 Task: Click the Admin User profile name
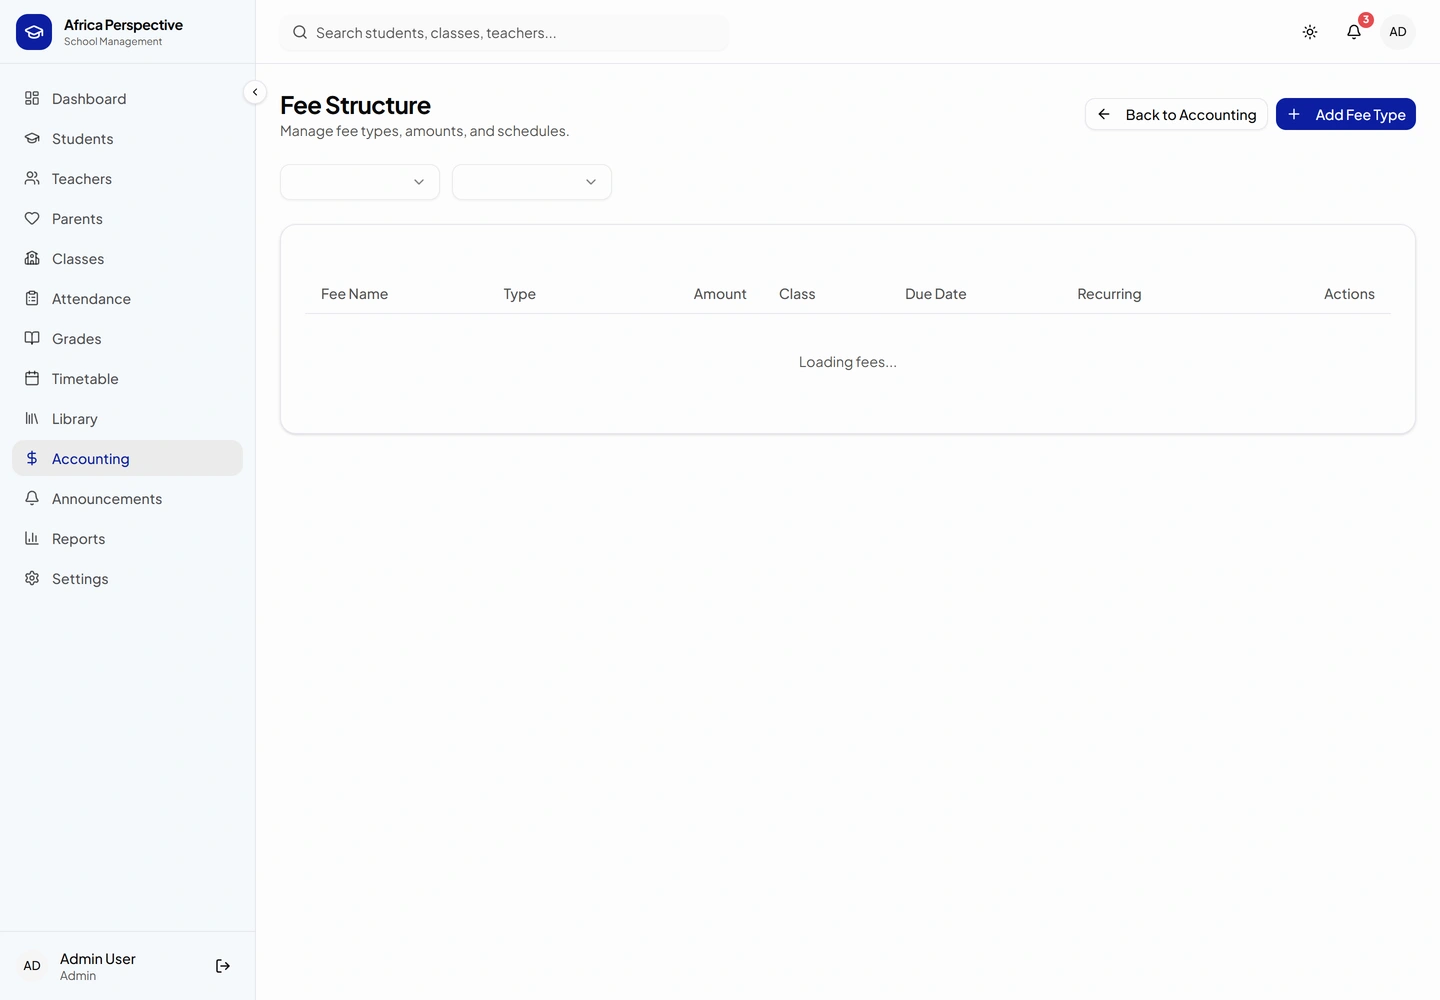tap(98, 958)
